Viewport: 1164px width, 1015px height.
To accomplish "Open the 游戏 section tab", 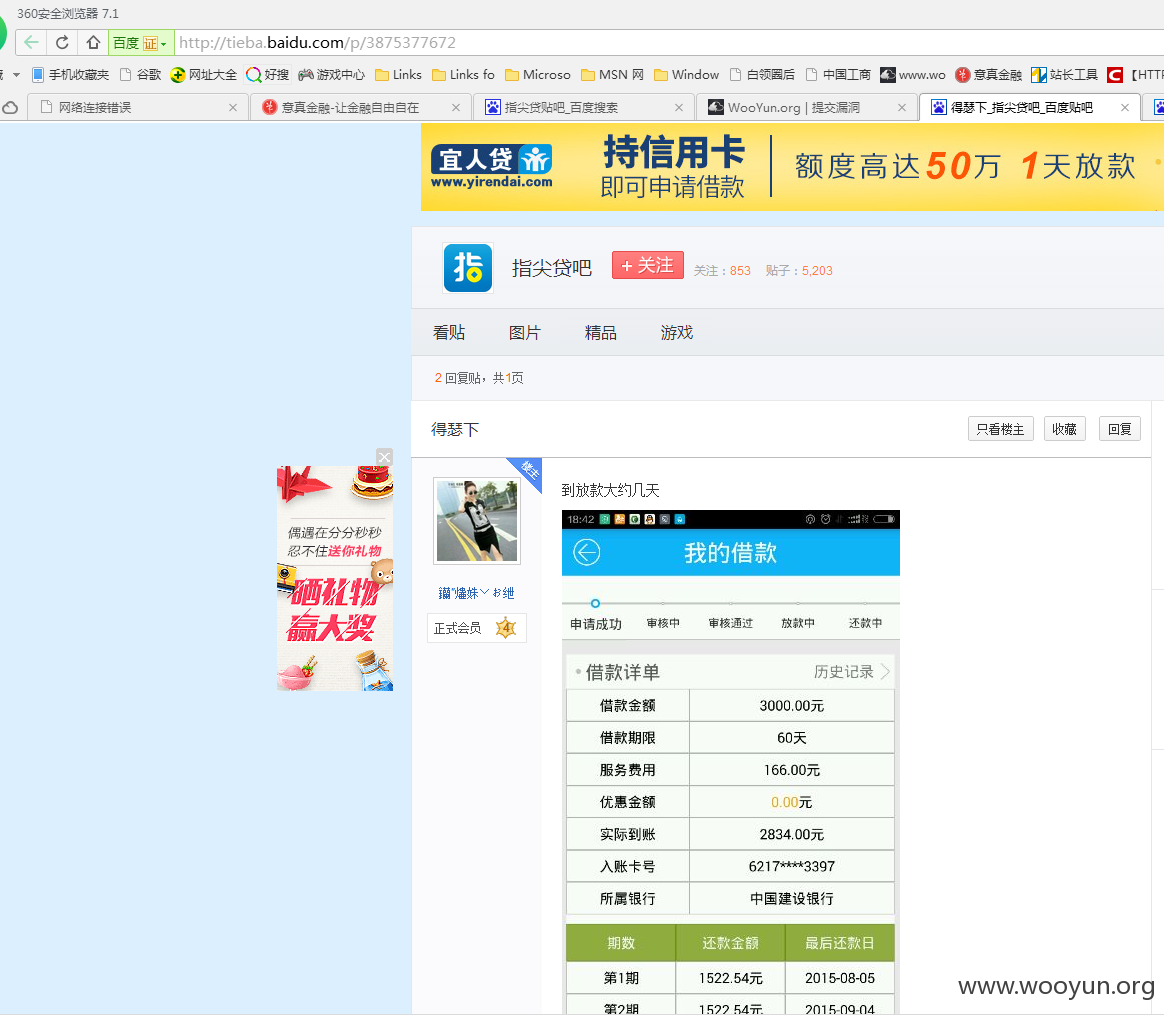I will pos(677,333).
